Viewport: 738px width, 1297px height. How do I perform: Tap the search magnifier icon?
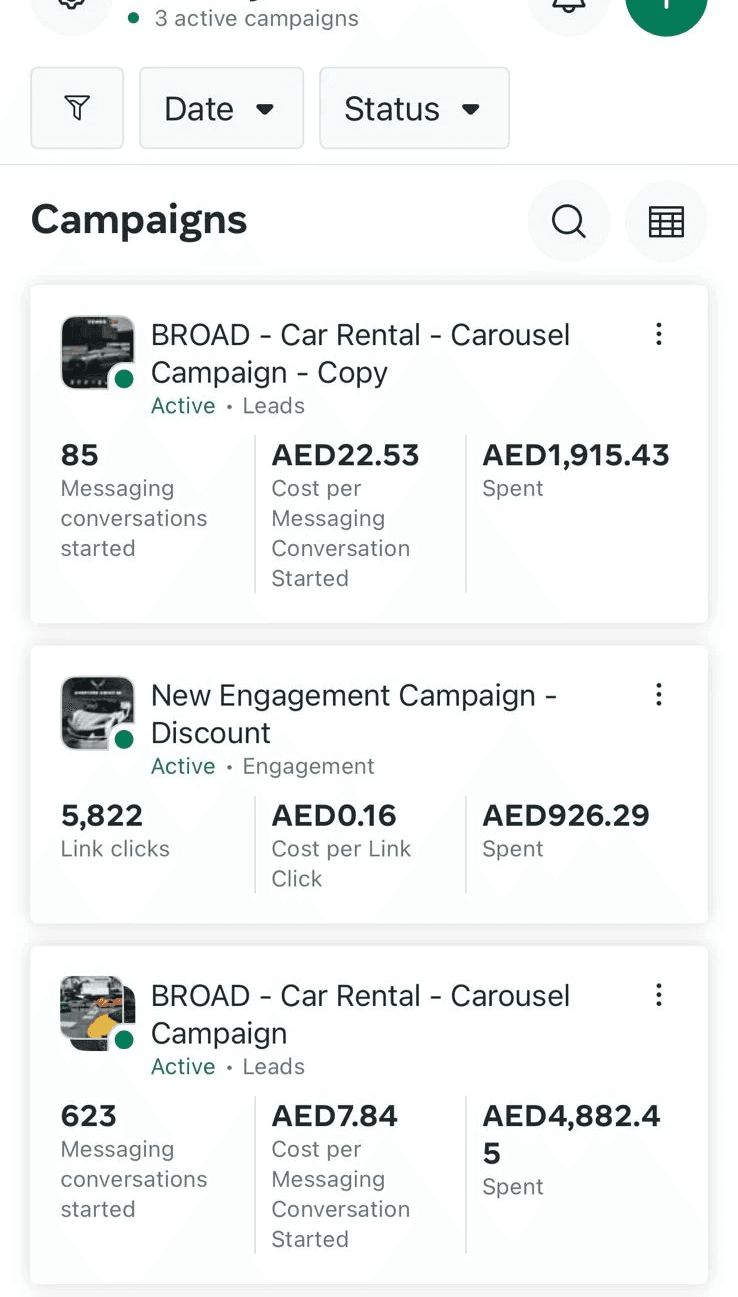pos(568,221)
